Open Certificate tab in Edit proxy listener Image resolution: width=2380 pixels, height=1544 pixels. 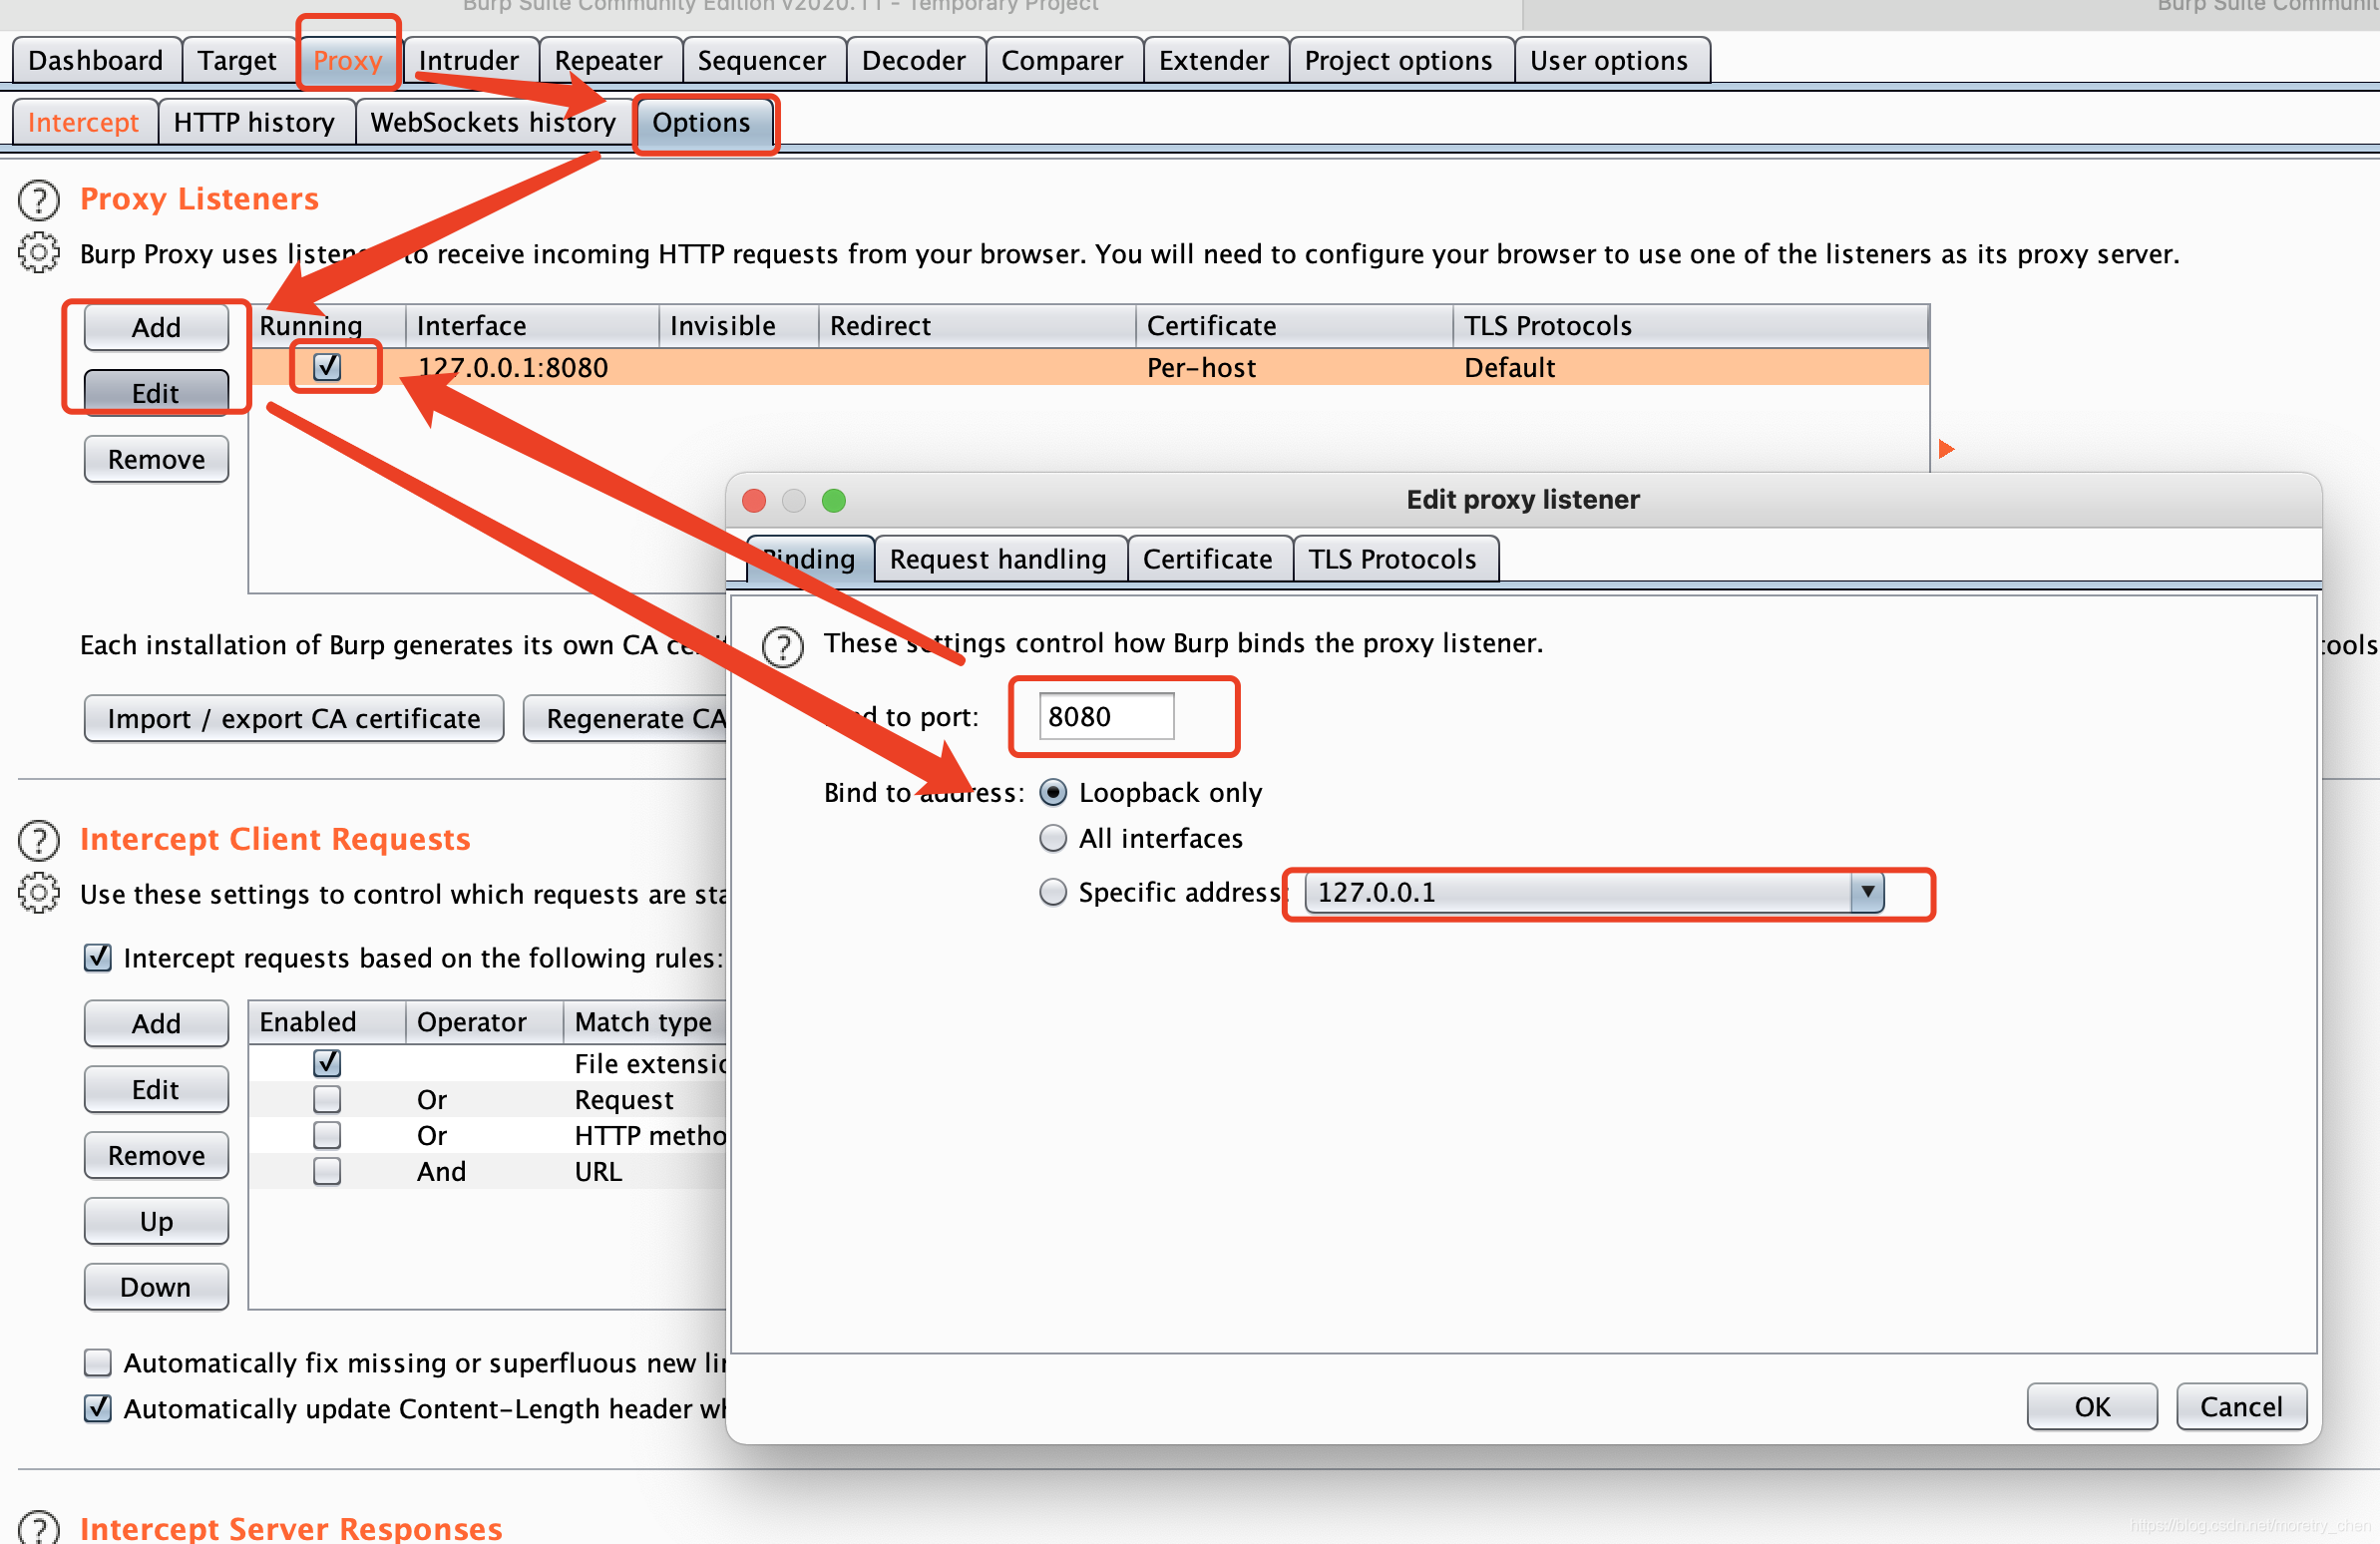tap(1208, 558)
